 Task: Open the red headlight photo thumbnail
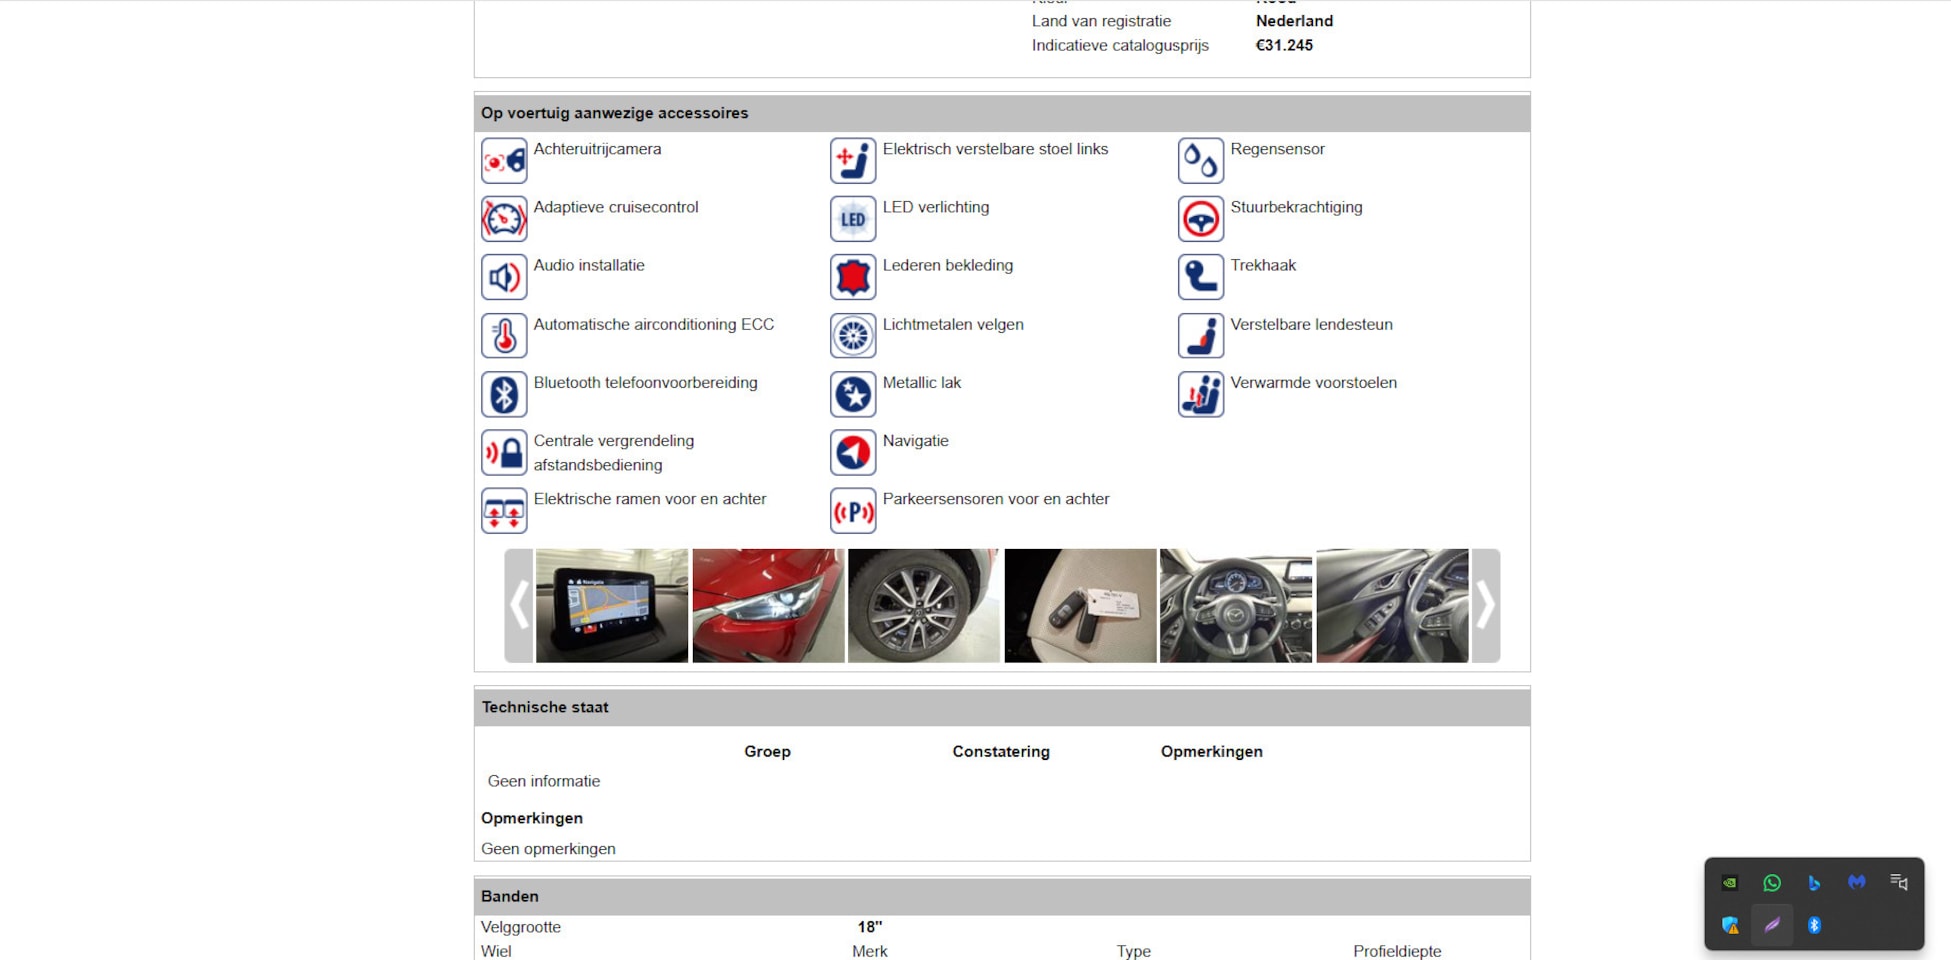(x=768, y=605)
